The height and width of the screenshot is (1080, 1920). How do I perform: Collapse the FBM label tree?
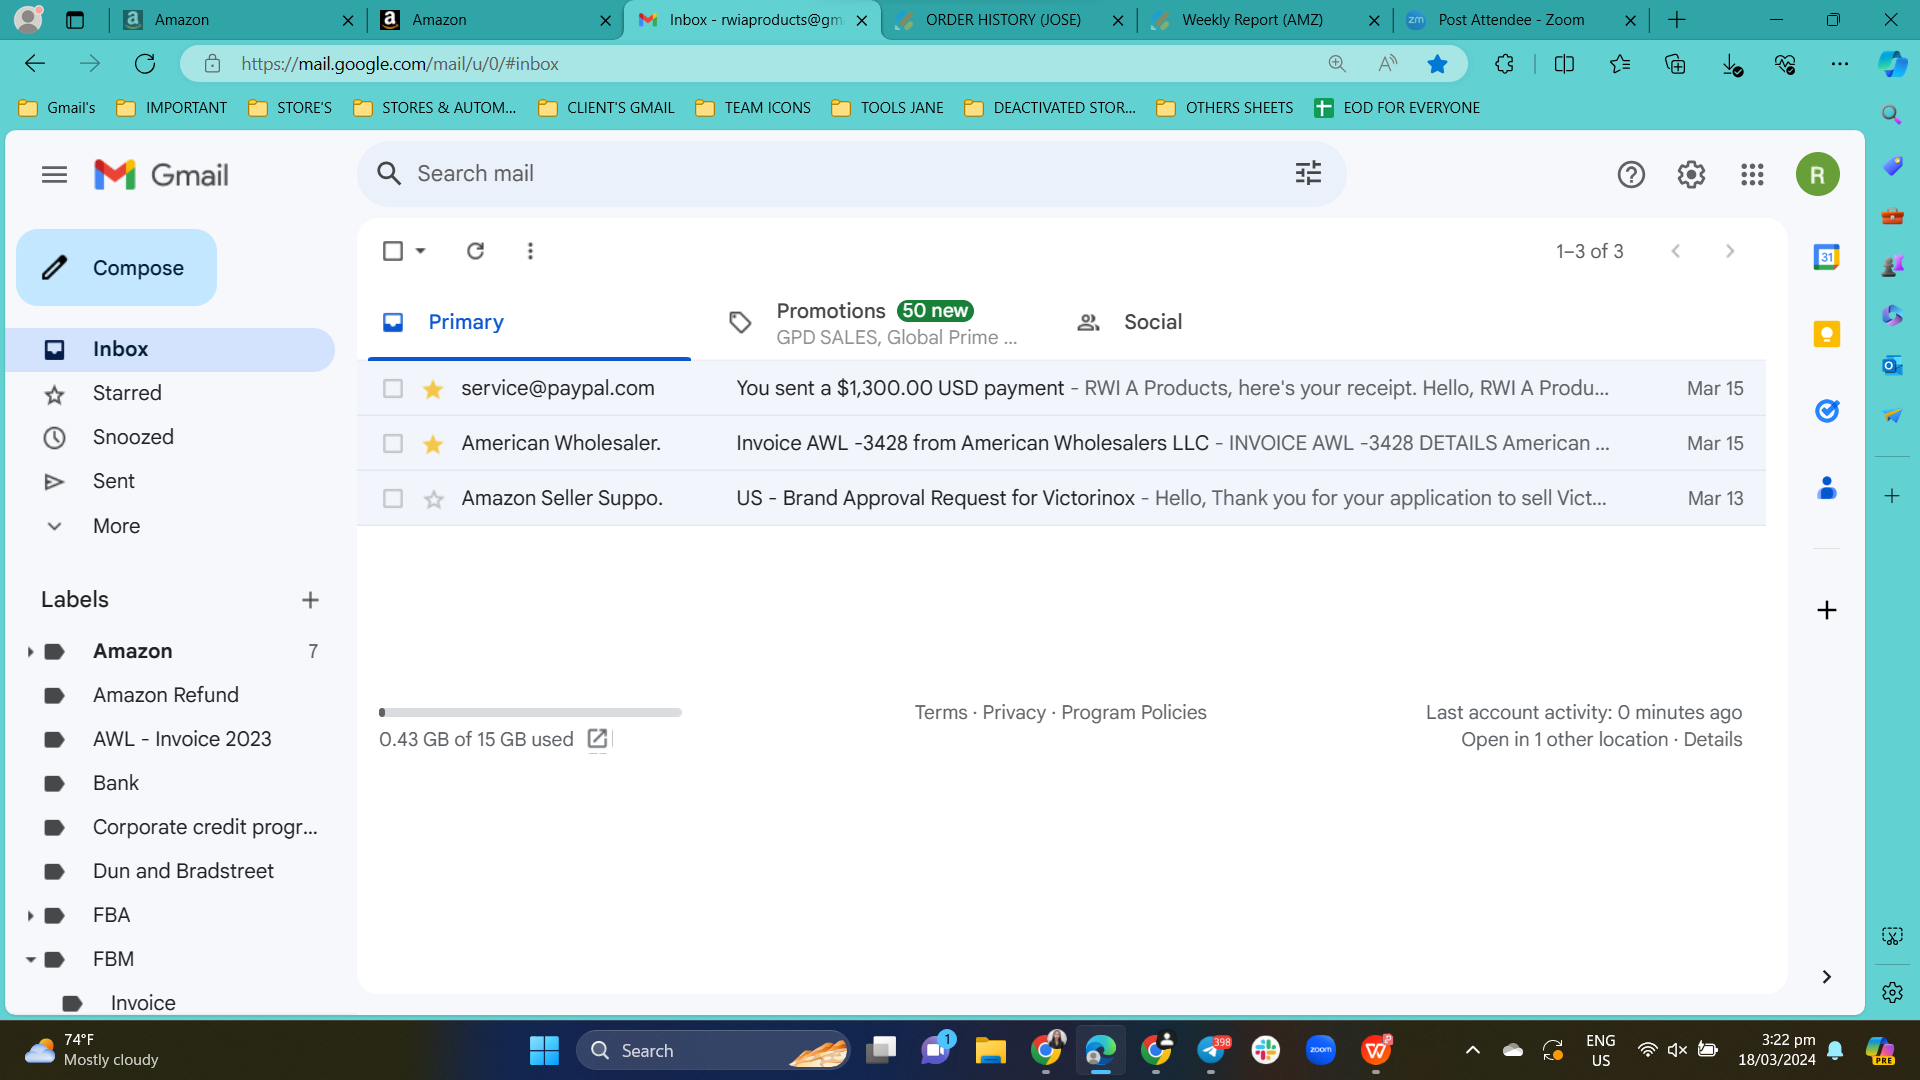tap(30, 960)
